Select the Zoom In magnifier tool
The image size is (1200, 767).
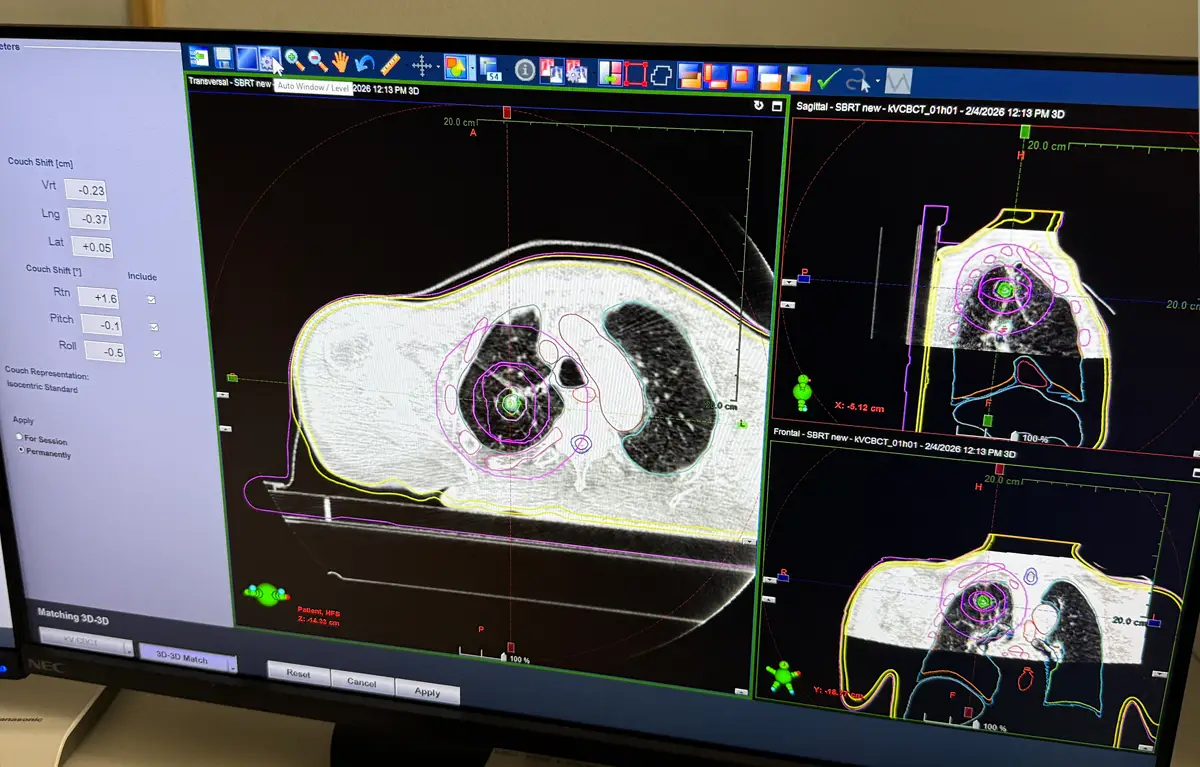[x=293, y=62]
